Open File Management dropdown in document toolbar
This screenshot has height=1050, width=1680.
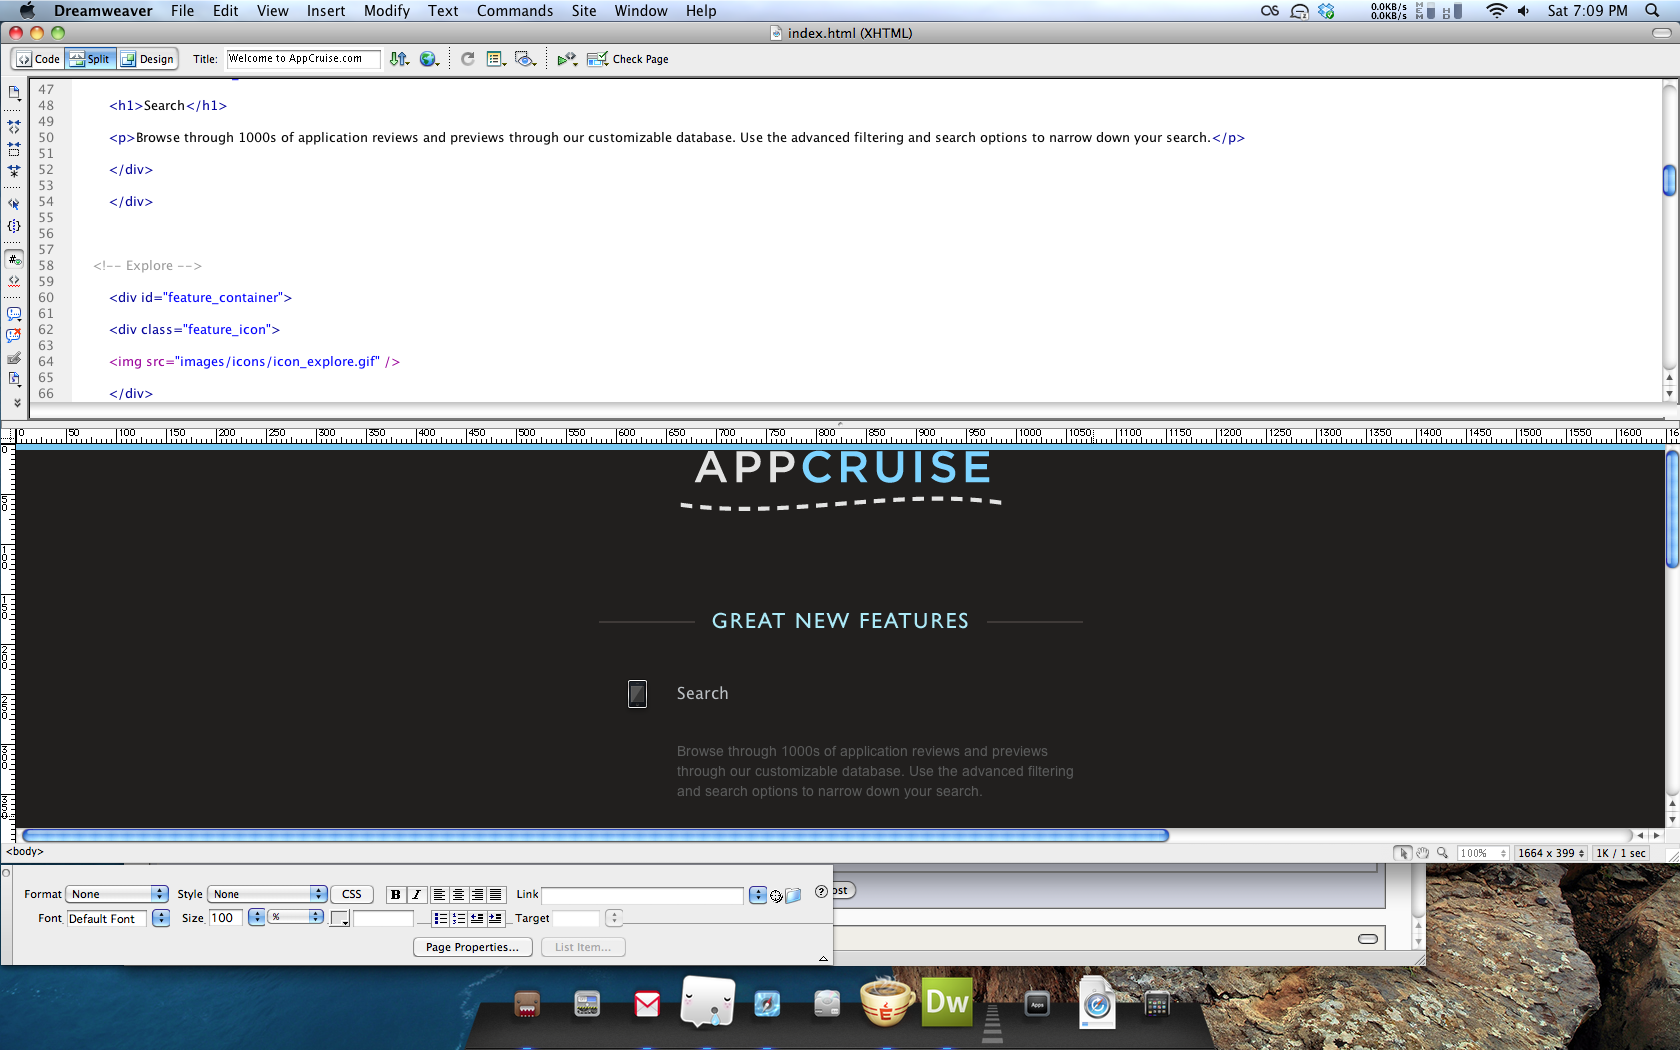(399, 59)
